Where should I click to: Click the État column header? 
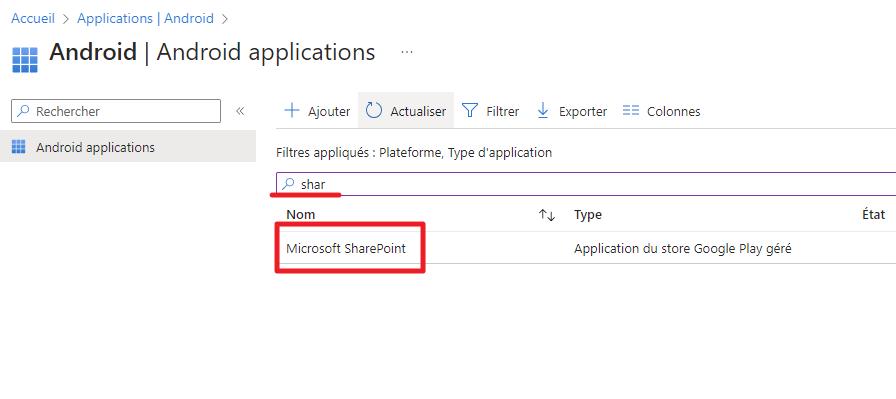pos(873,215)
